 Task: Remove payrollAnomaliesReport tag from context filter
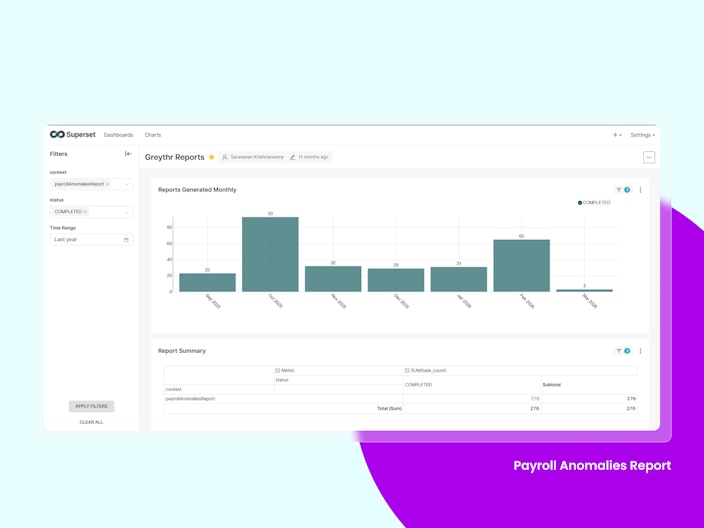pyautogui.click(x=107, y=184)
